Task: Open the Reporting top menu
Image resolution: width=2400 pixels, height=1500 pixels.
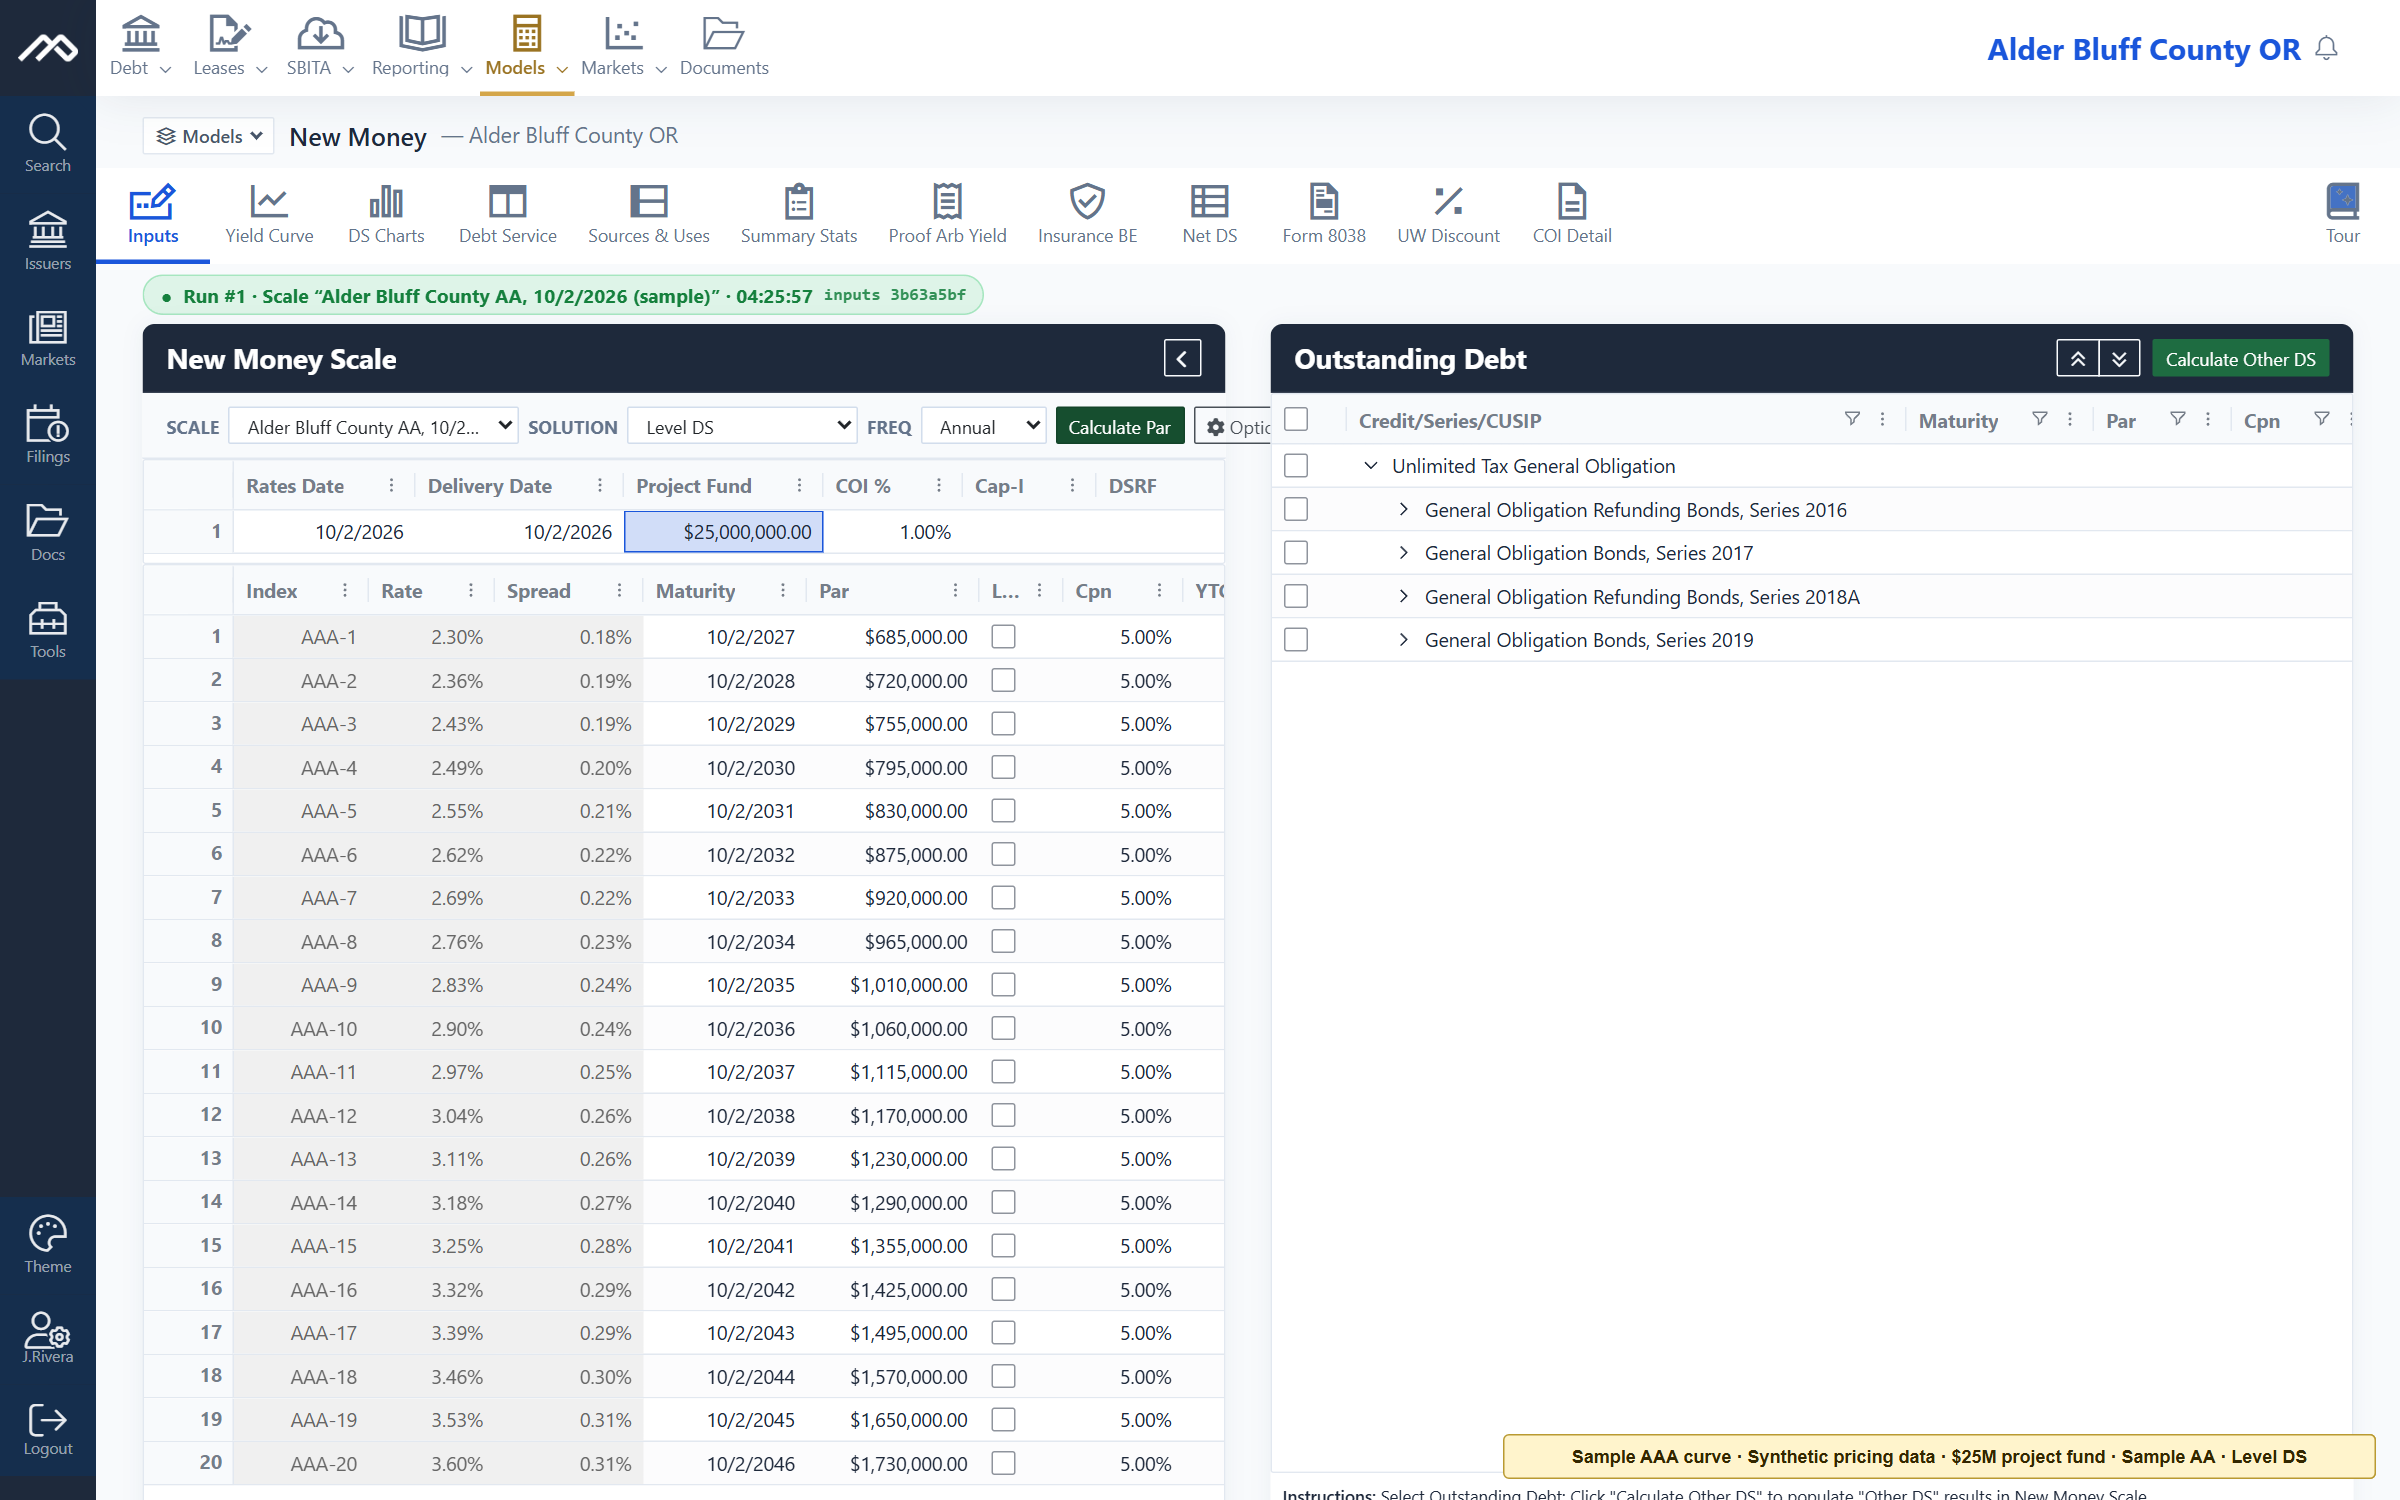Action: coord(420,46)
